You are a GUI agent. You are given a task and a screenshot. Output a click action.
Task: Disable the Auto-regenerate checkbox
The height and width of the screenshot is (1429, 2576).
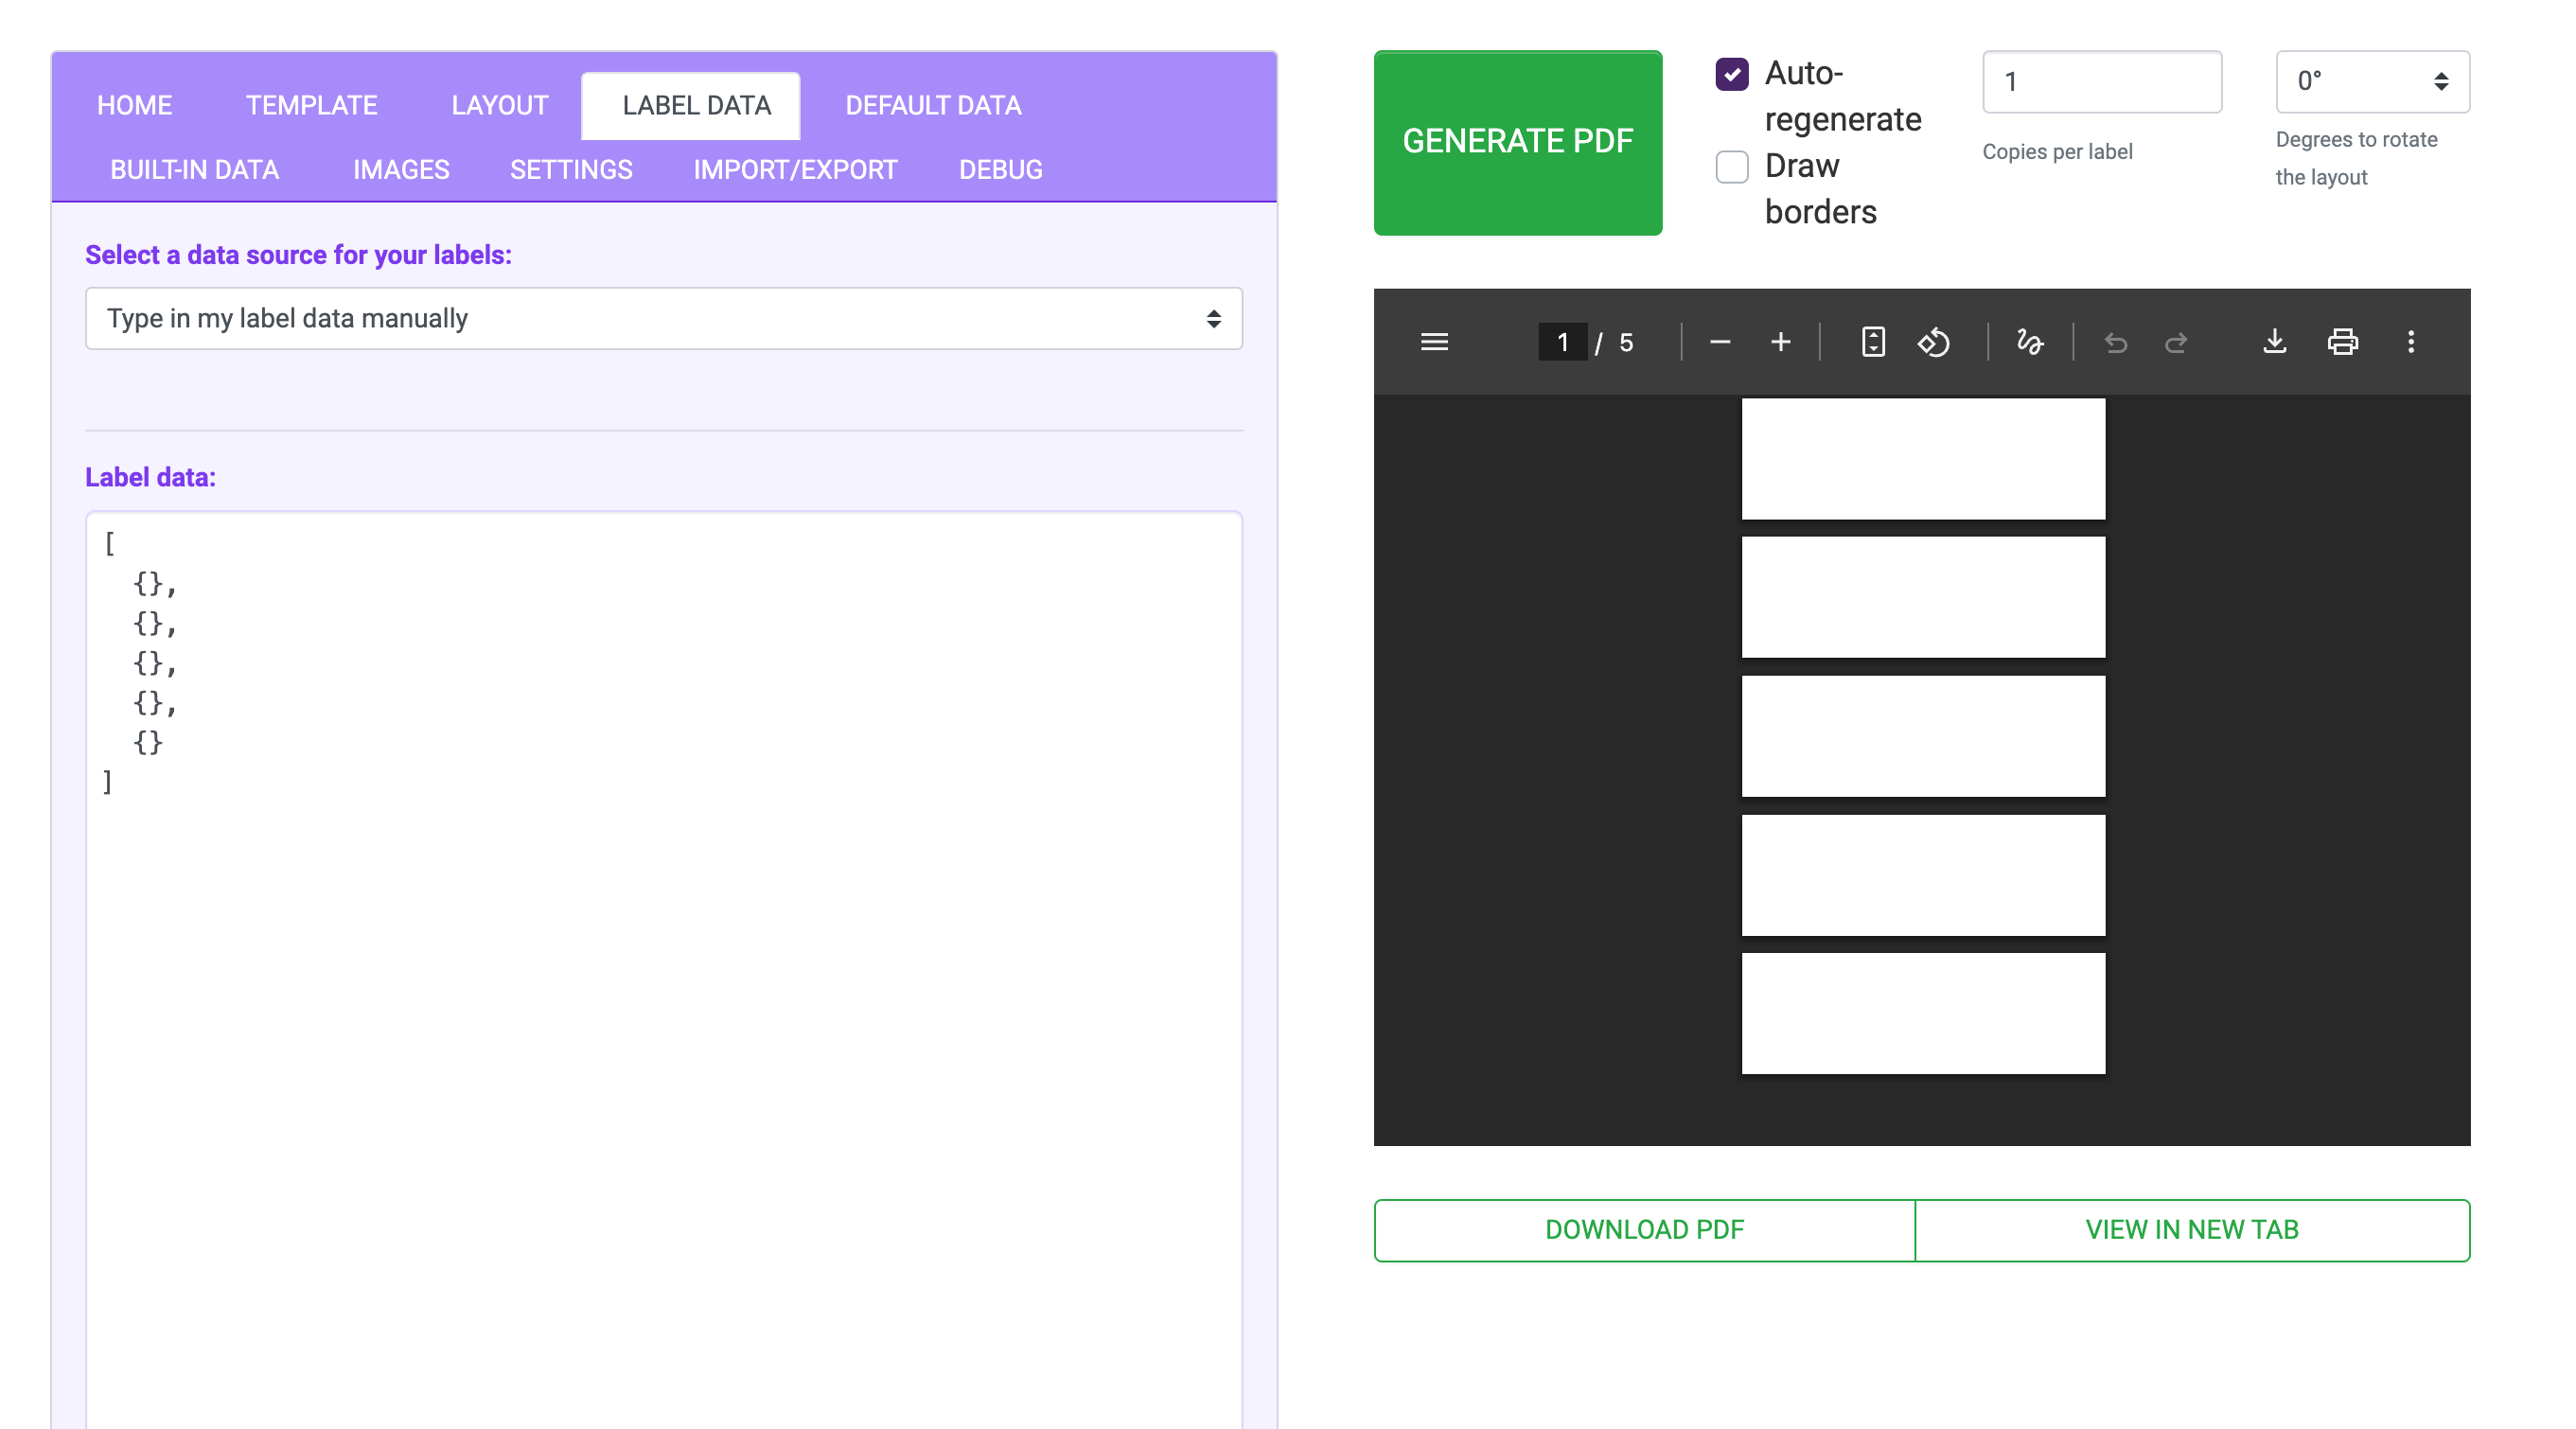1731,74
